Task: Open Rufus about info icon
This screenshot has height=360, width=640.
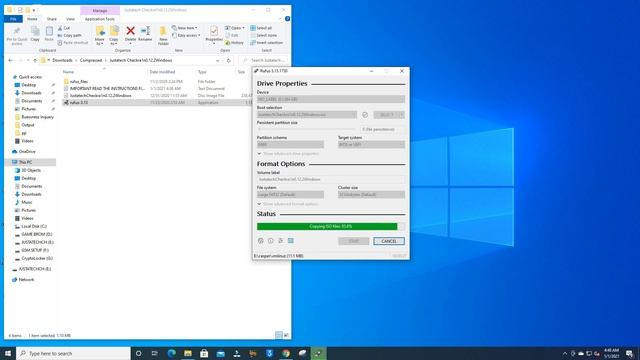Action: (x=271, y=241)
